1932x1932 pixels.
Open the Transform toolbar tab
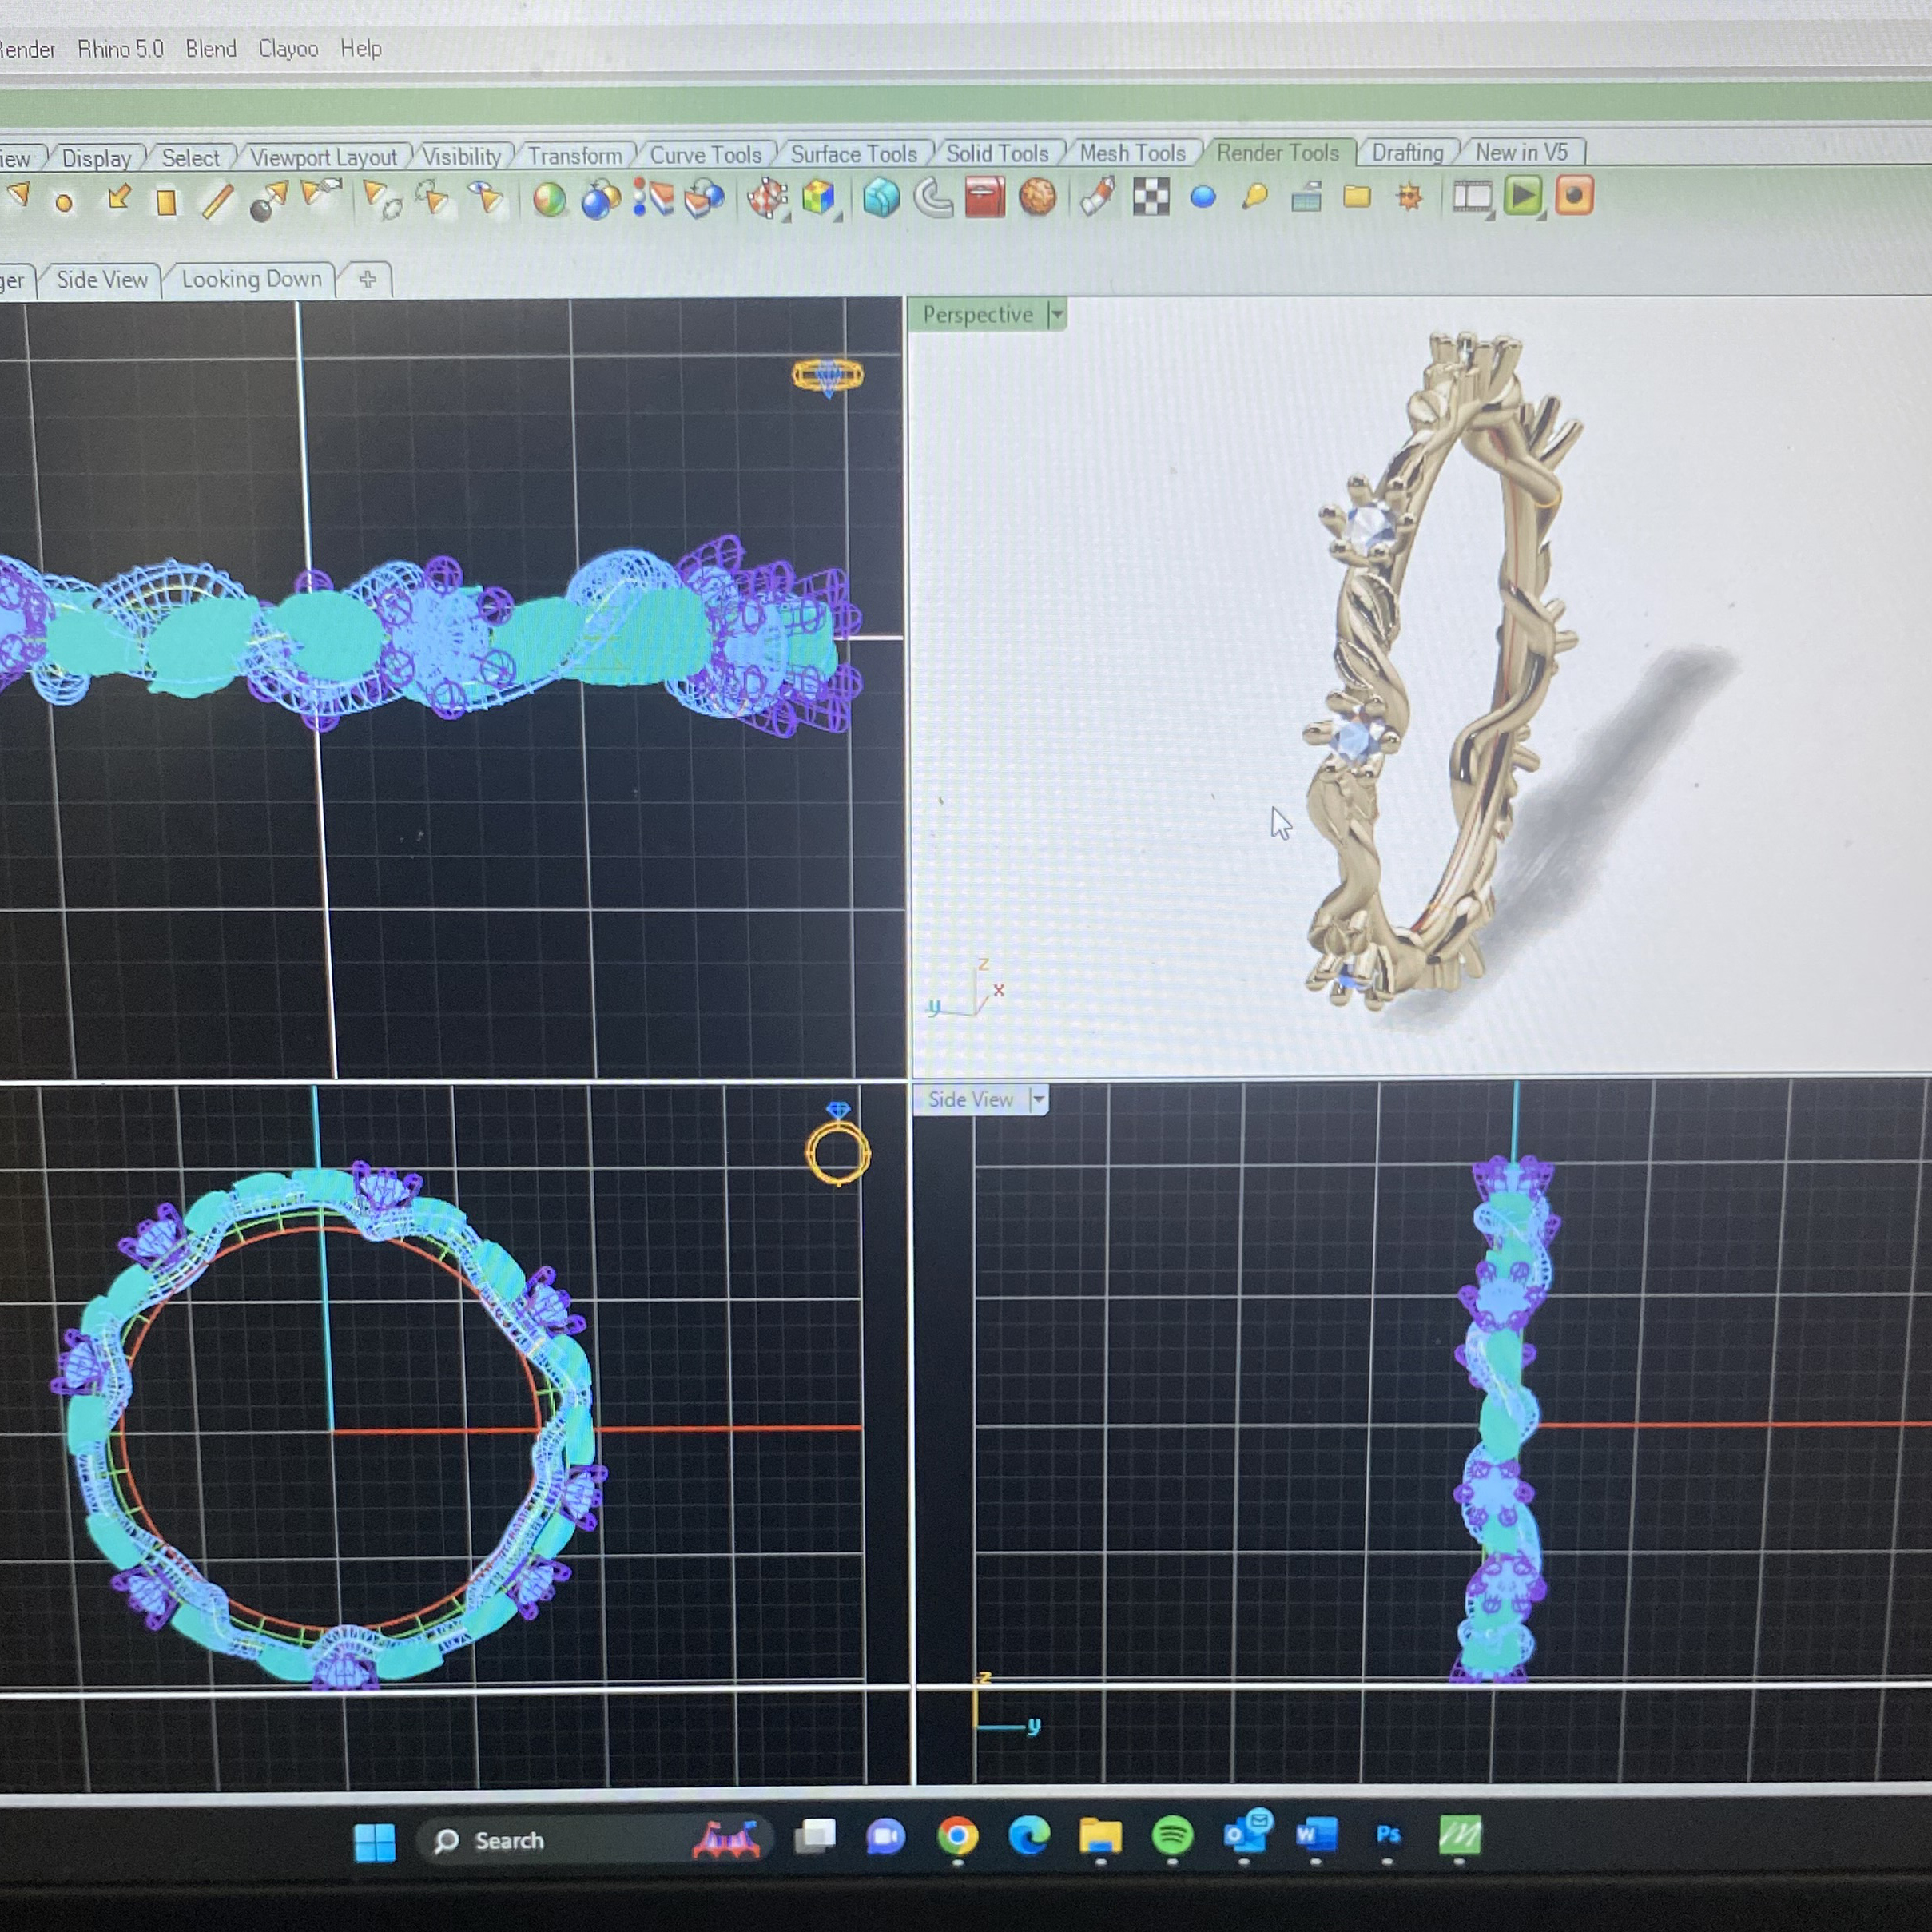point(574,155)
